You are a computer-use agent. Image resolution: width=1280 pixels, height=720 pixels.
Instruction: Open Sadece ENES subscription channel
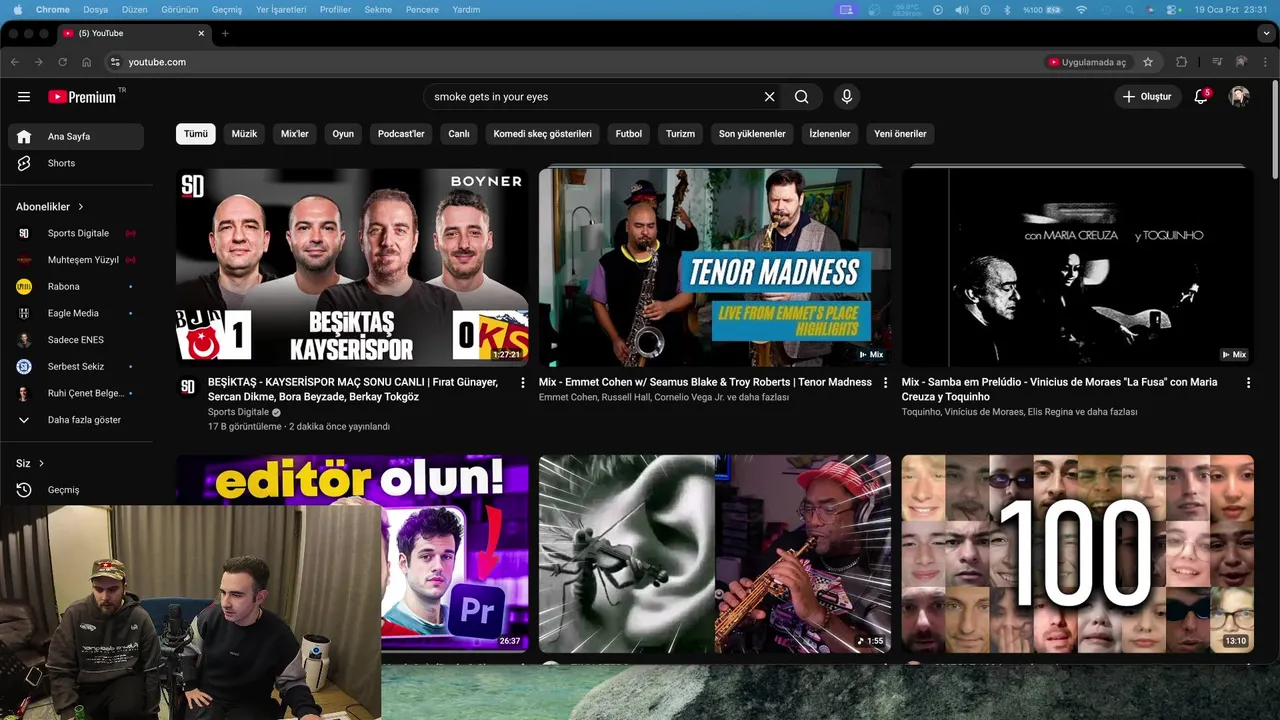[76, 340]
